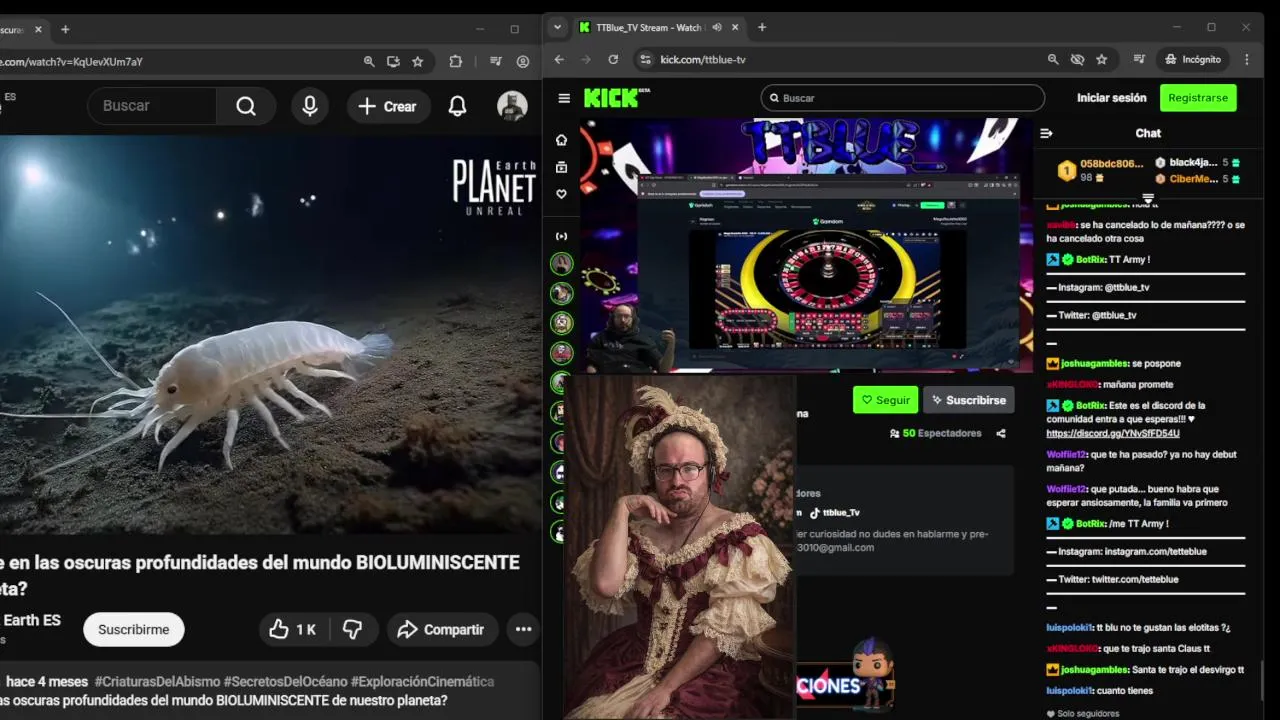
Task: Open Following heart icon in Kick sidebar
Action: pos(562,194)
